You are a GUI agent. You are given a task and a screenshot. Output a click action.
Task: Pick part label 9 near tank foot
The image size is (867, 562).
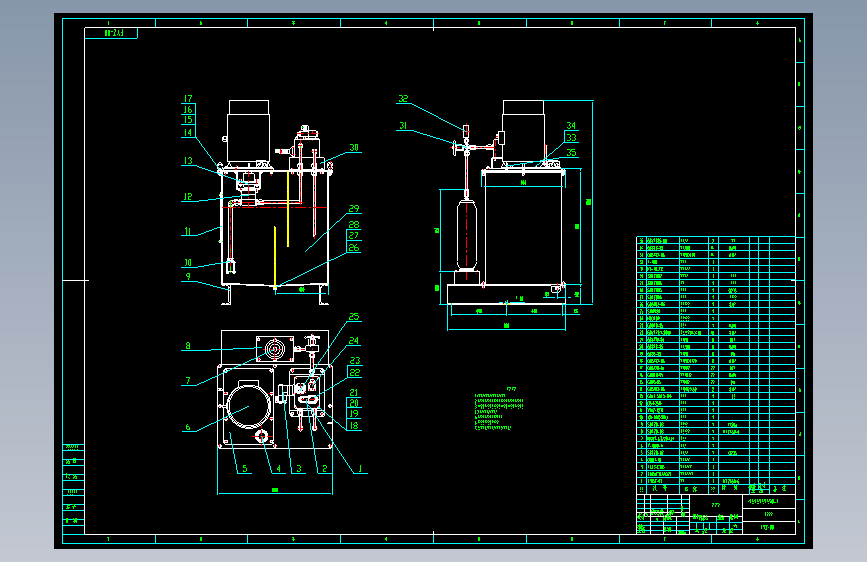point(188,276)
